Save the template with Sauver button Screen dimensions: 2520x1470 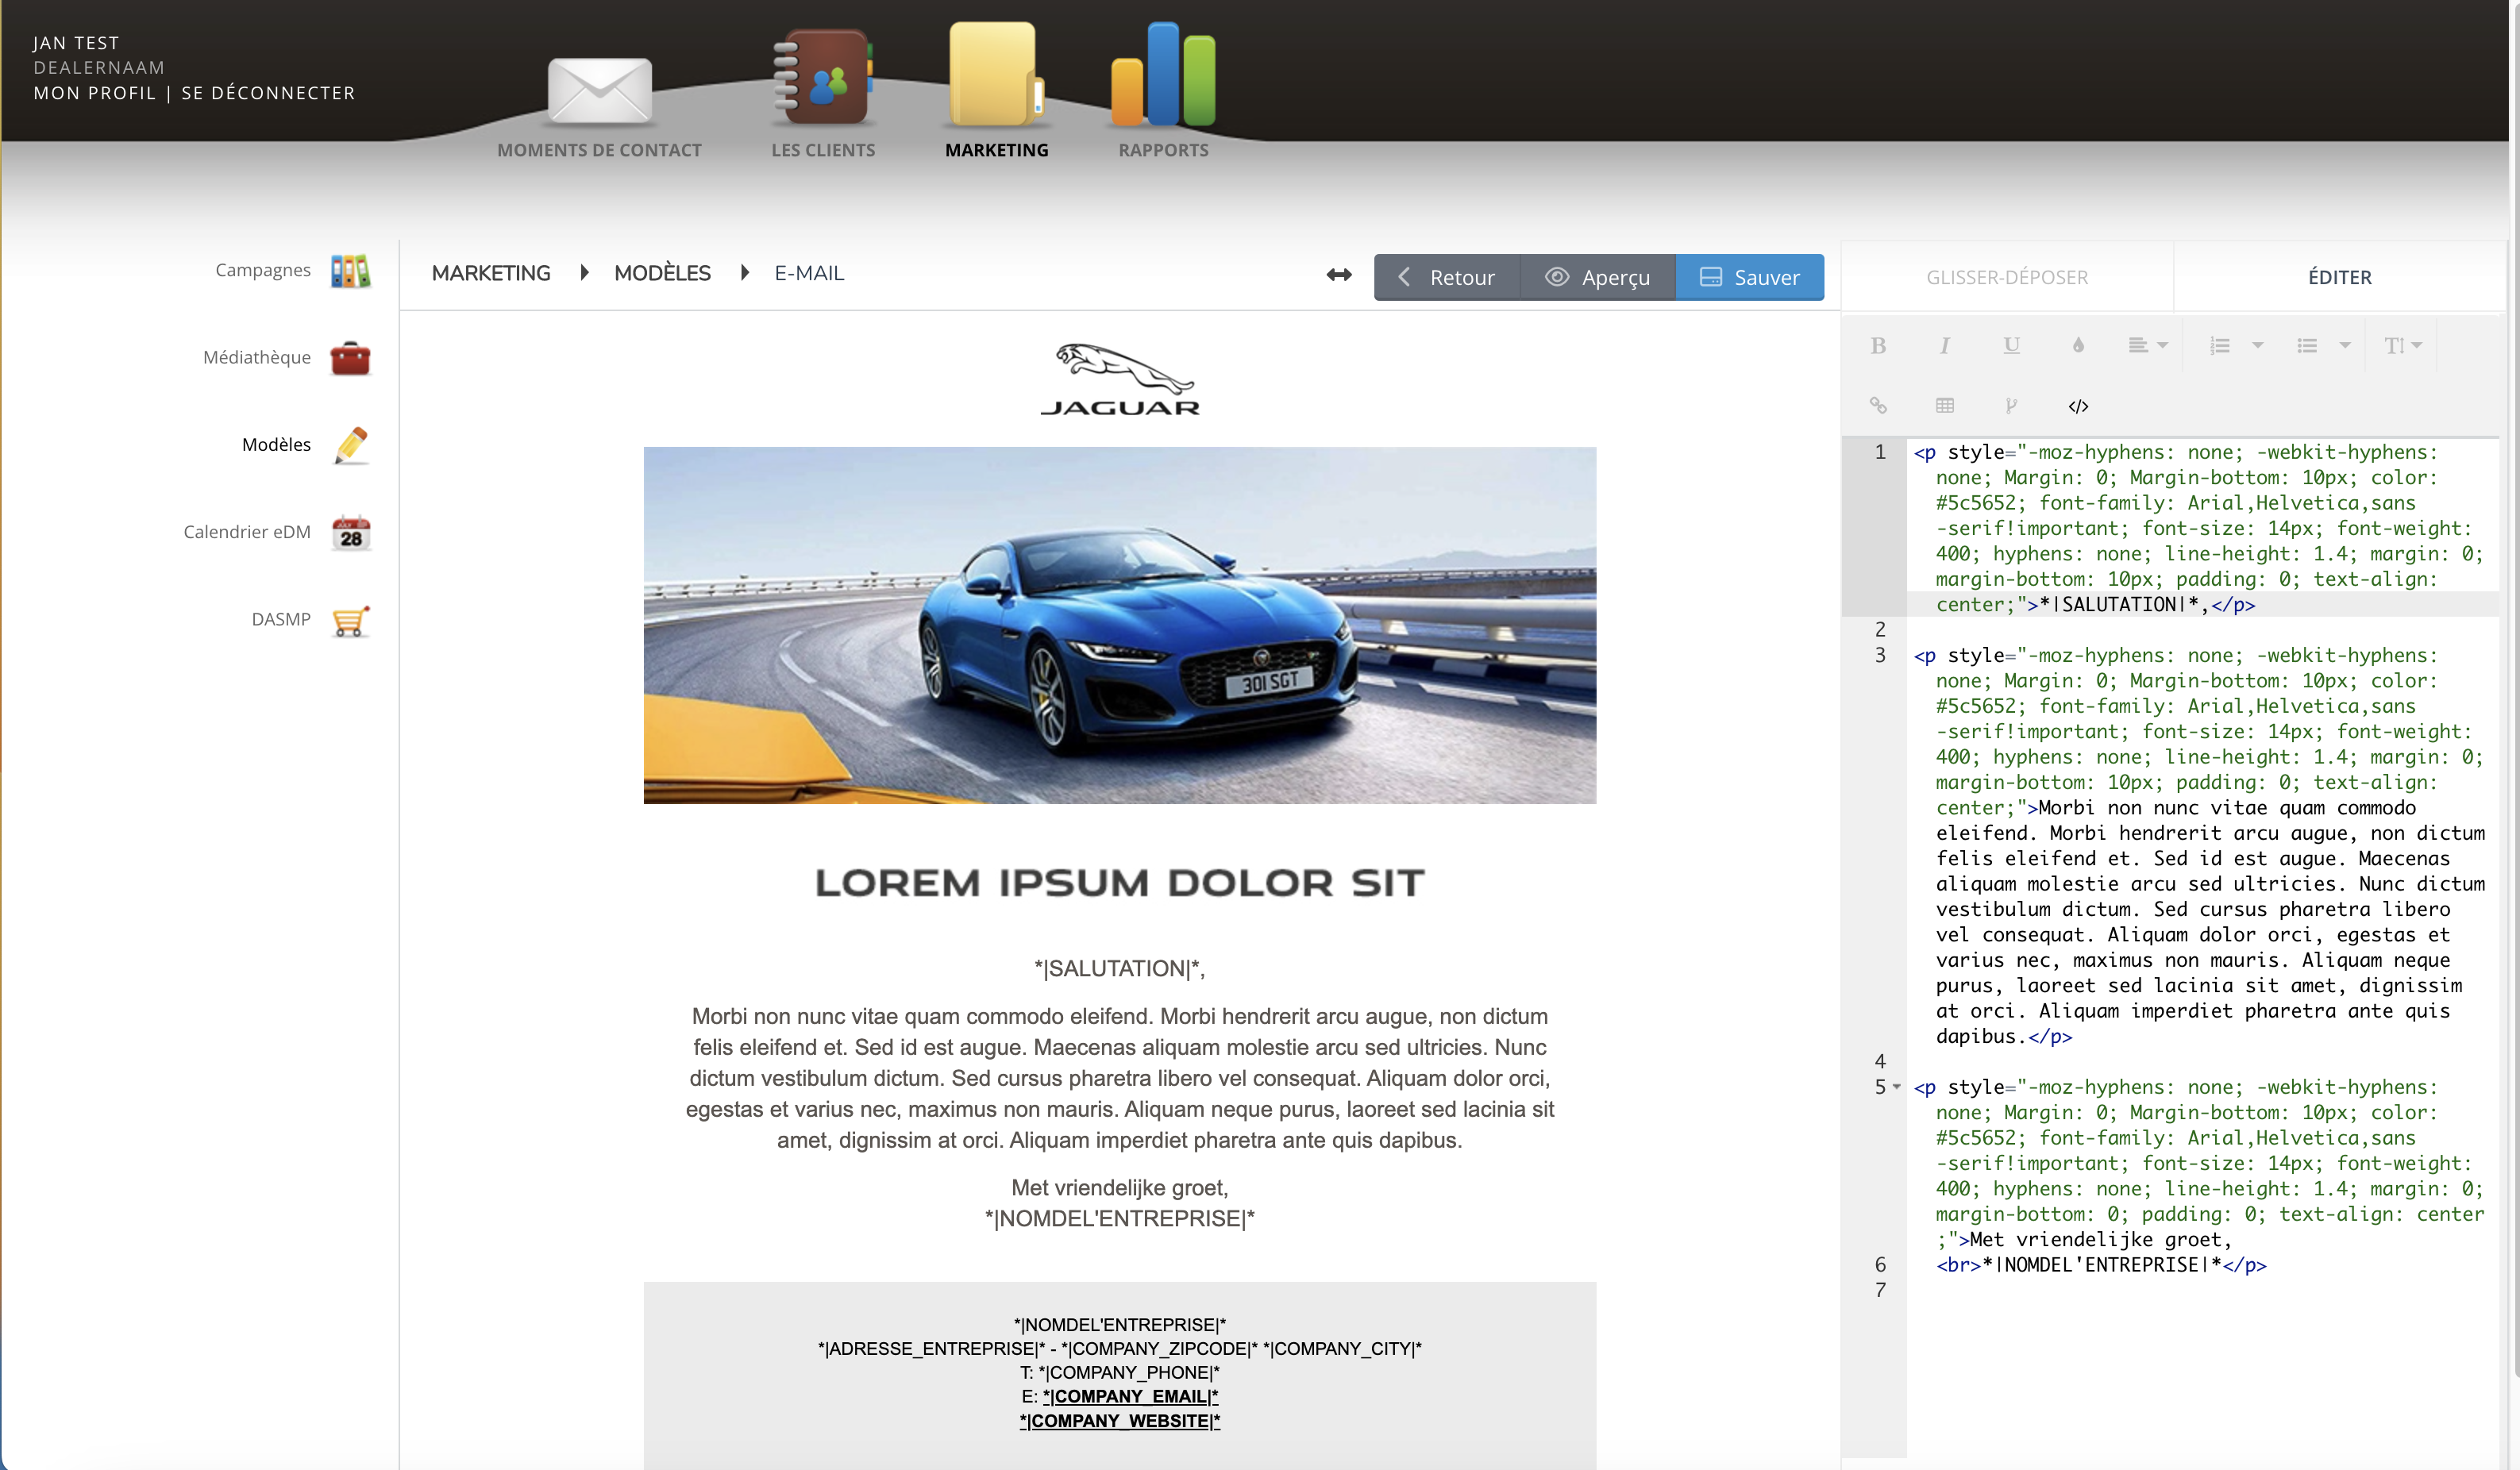1750,277
